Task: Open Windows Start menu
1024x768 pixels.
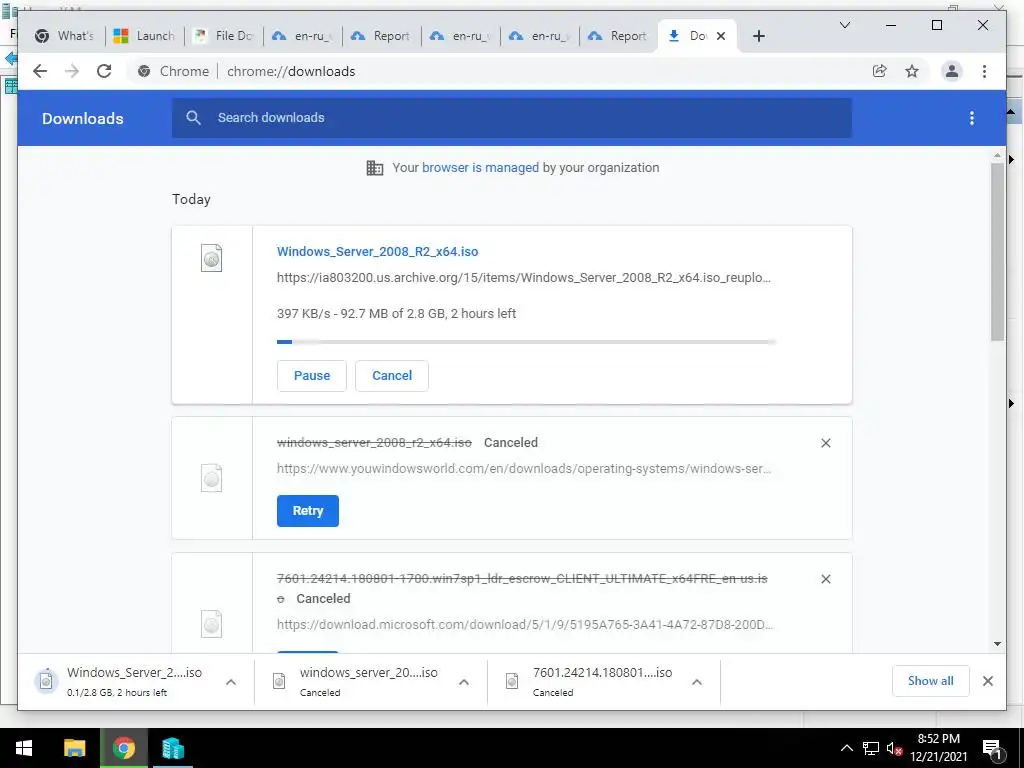Action: (x=24, y=748)
